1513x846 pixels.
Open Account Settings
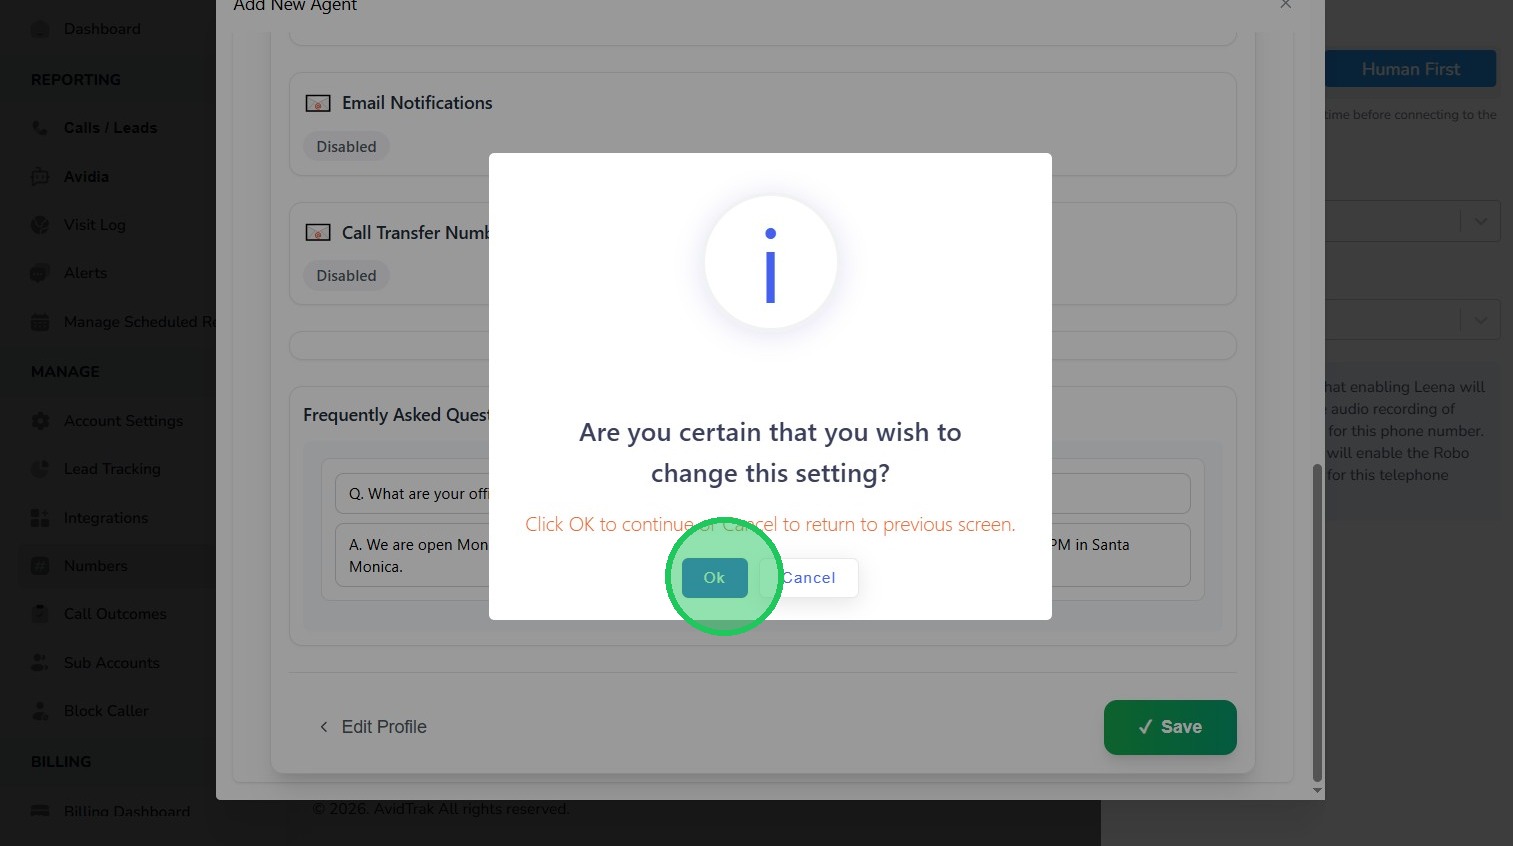[x=123, y=421]
